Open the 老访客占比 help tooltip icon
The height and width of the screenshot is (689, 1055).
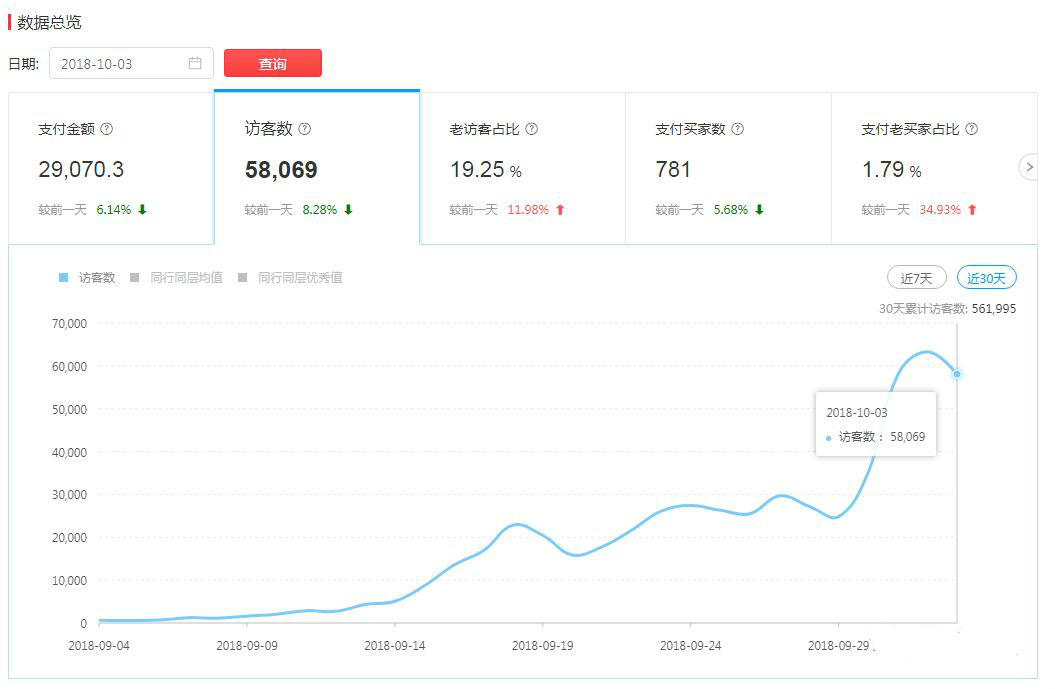coord(534,128)
